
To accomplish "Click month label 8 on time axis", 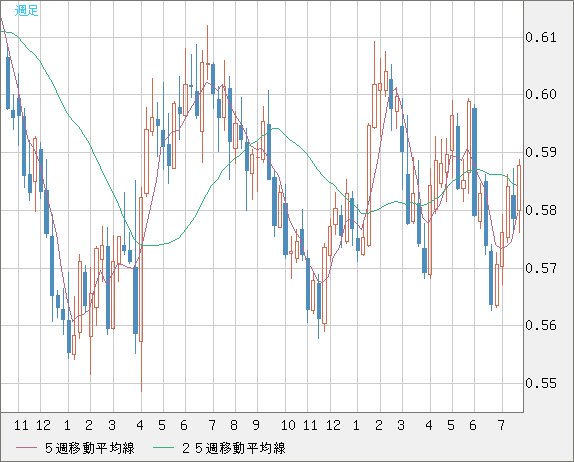I will (234, 425).
